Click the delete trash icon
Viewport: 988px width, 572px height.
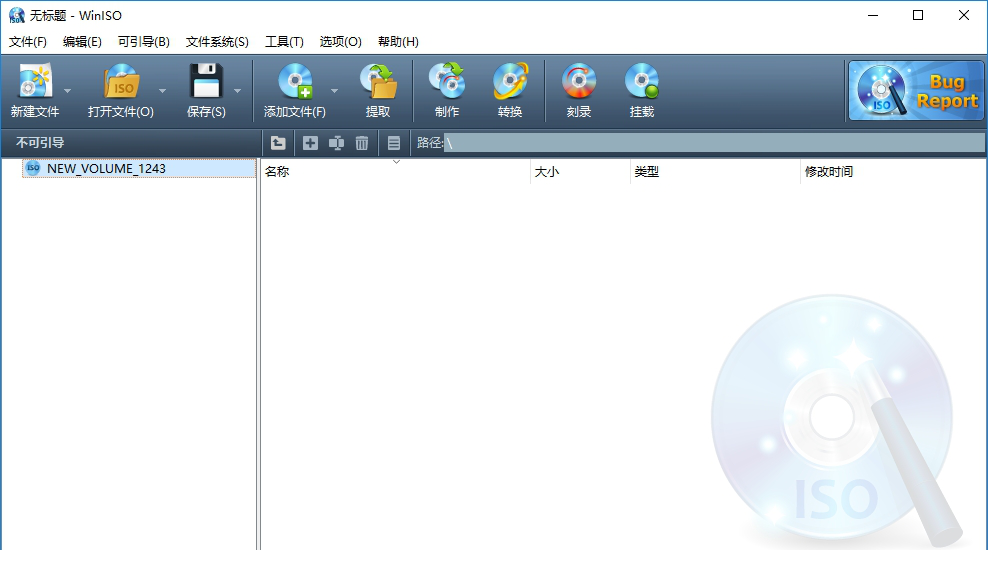point(362,143)
